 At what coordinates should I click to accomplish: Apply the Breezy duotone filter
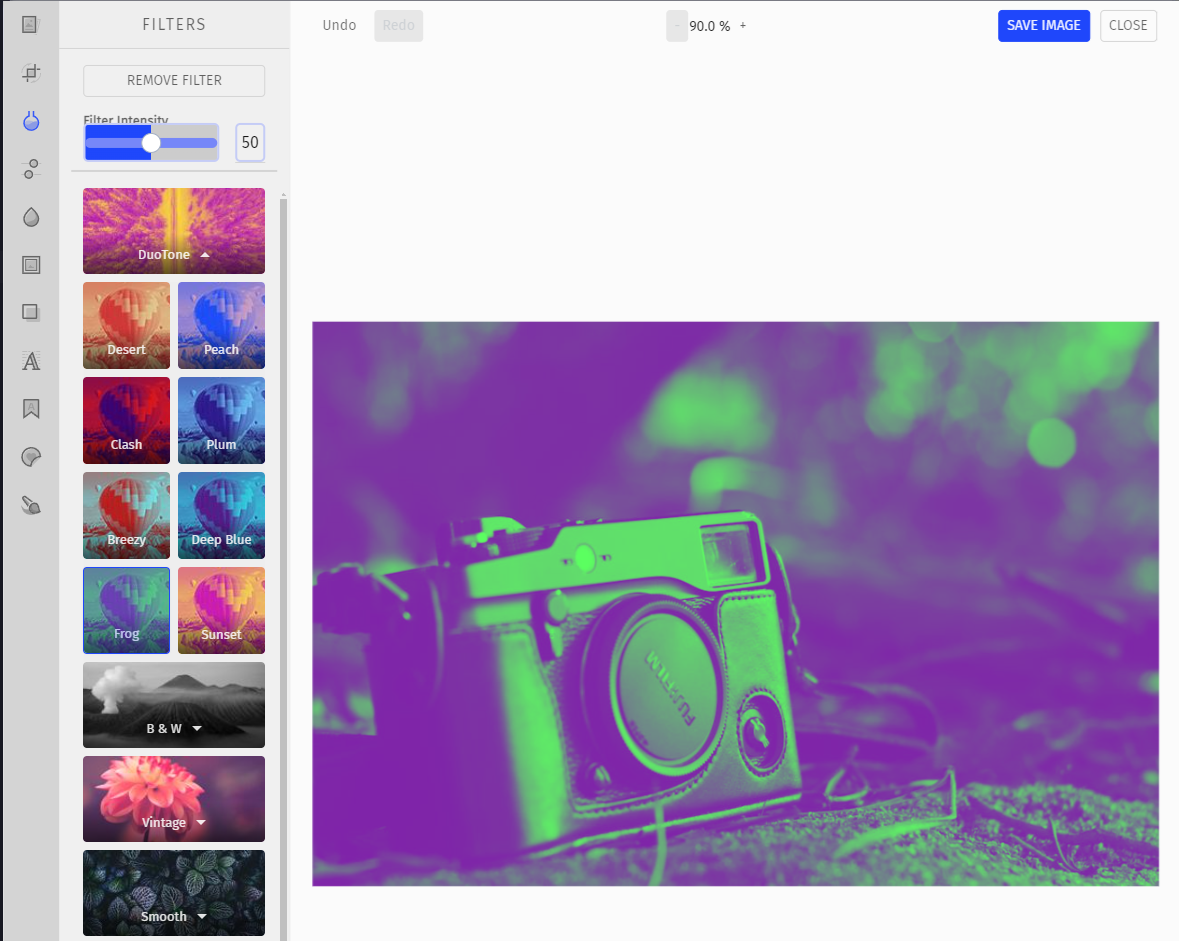(x=126, y=515)
